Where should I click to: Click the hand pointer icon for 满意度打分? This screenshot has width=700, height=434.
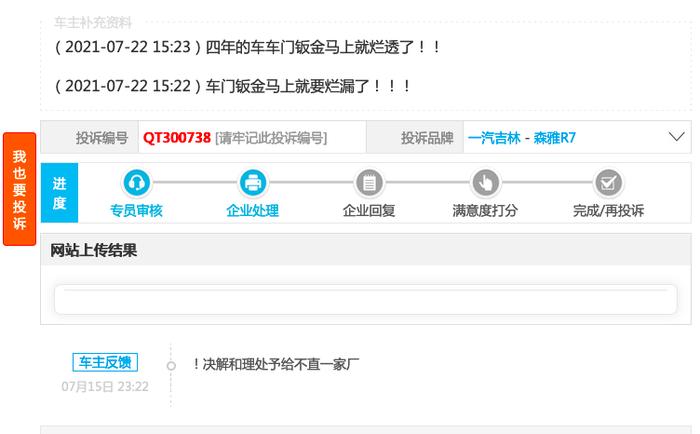click(x=485, y=183)
